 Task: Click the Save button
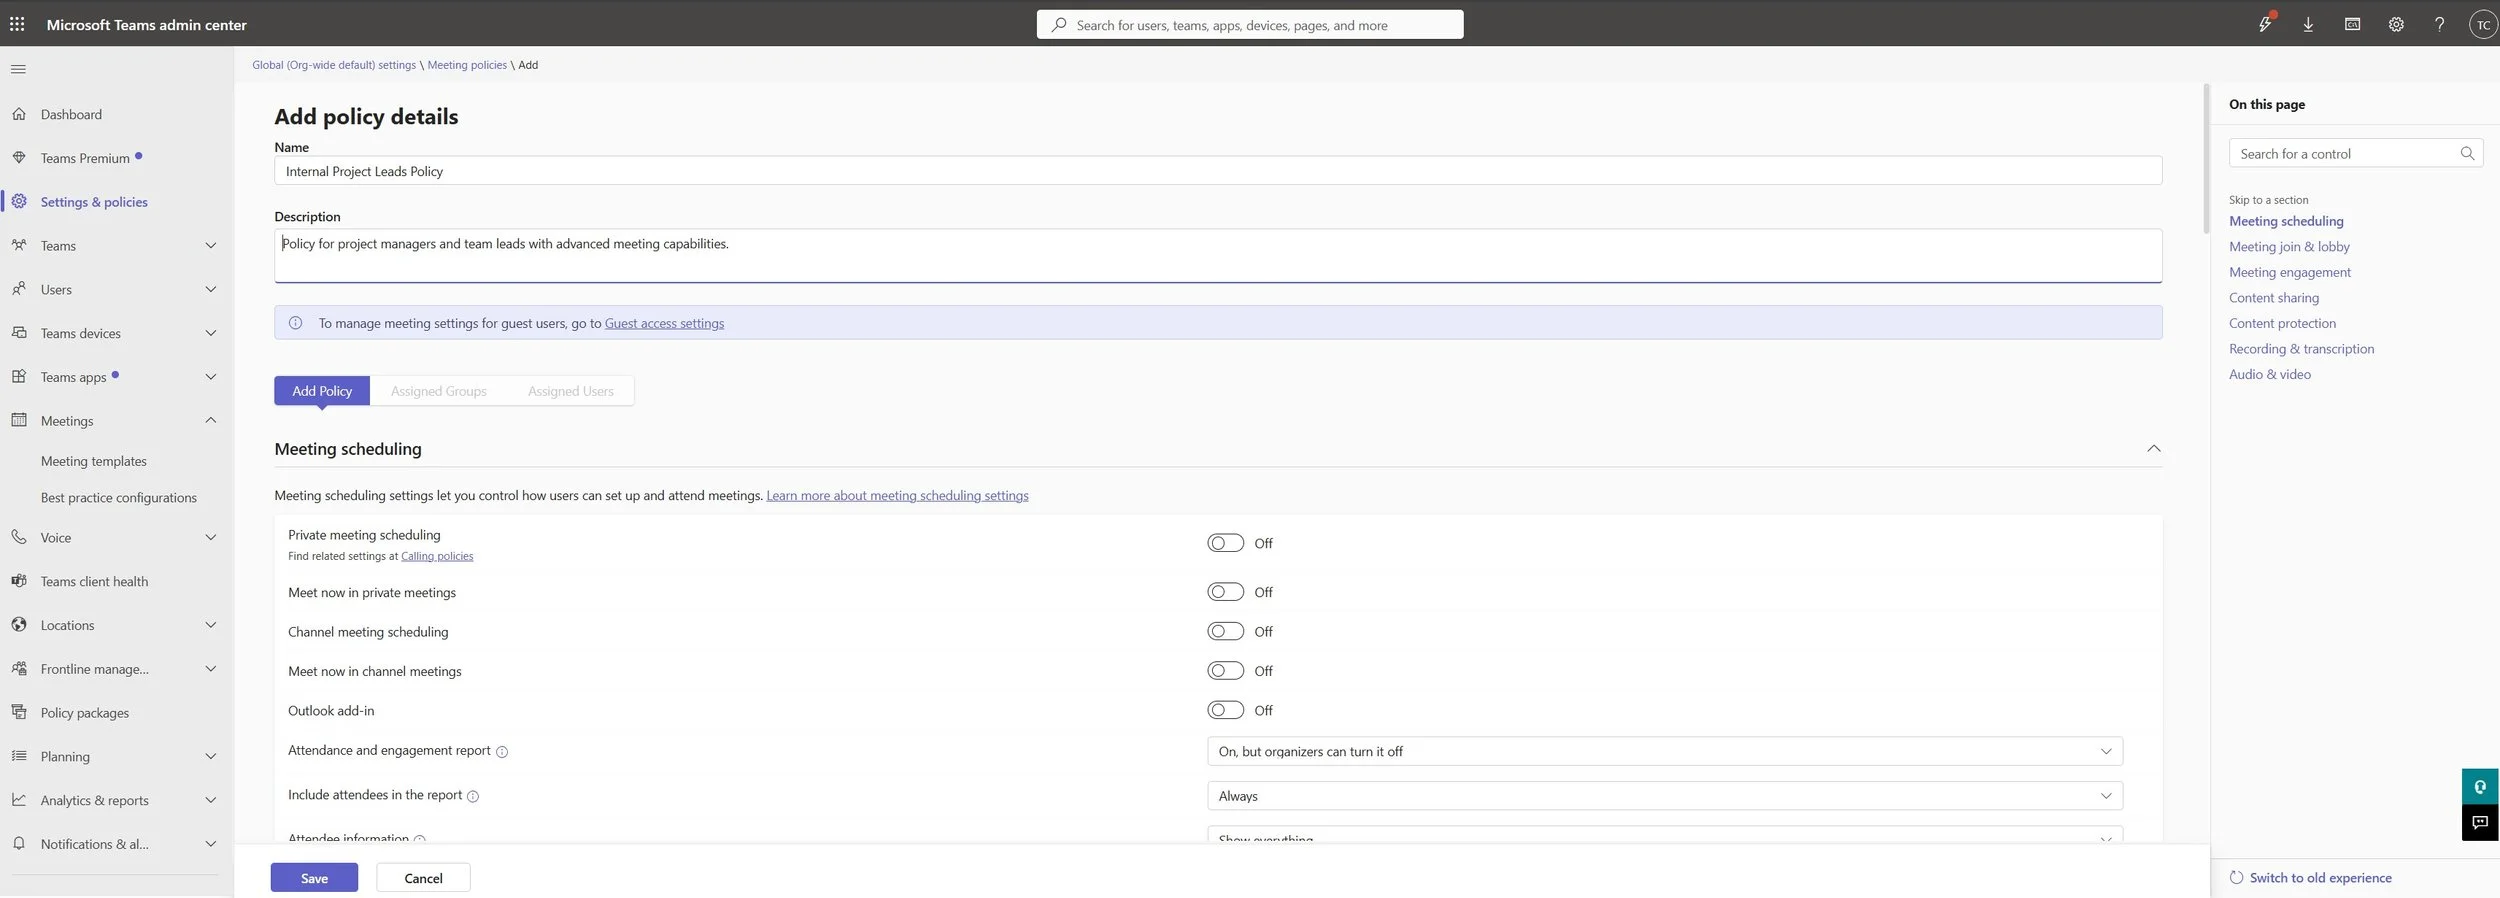(314, 878)
